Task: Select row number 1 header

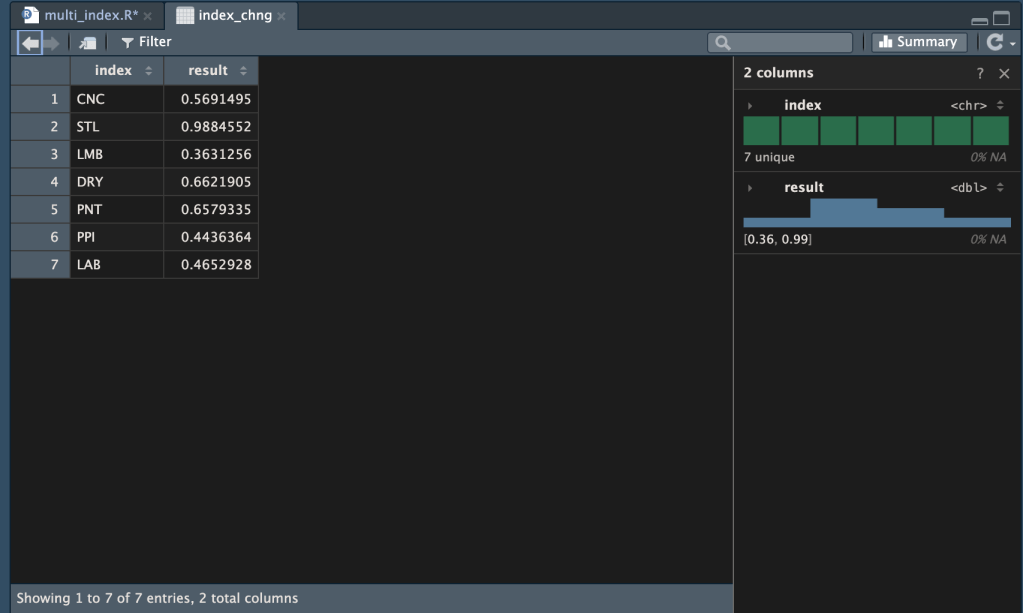Action: (40, 99)
